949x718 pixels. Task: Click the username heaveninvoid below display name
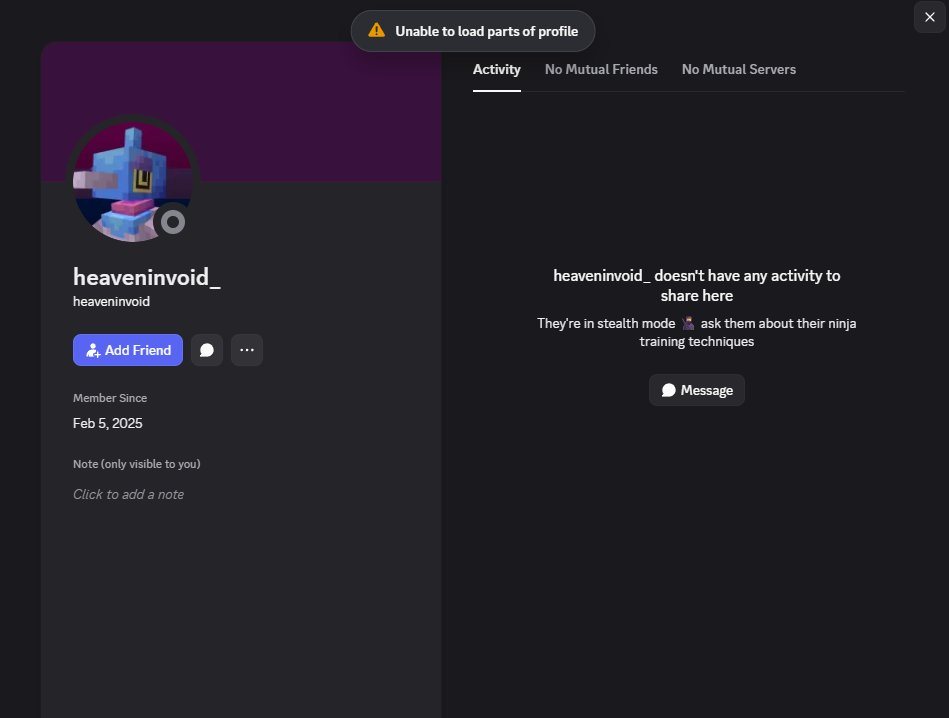coord(111,301)
